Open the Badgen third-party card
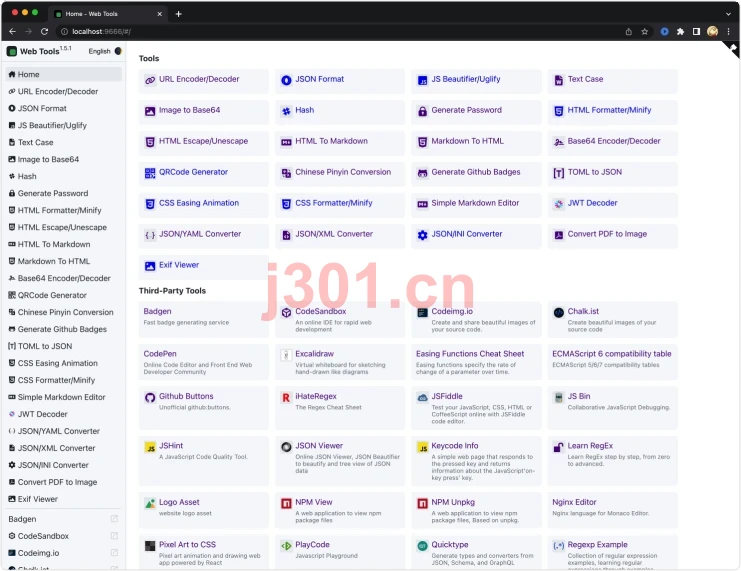 (204, 320)
